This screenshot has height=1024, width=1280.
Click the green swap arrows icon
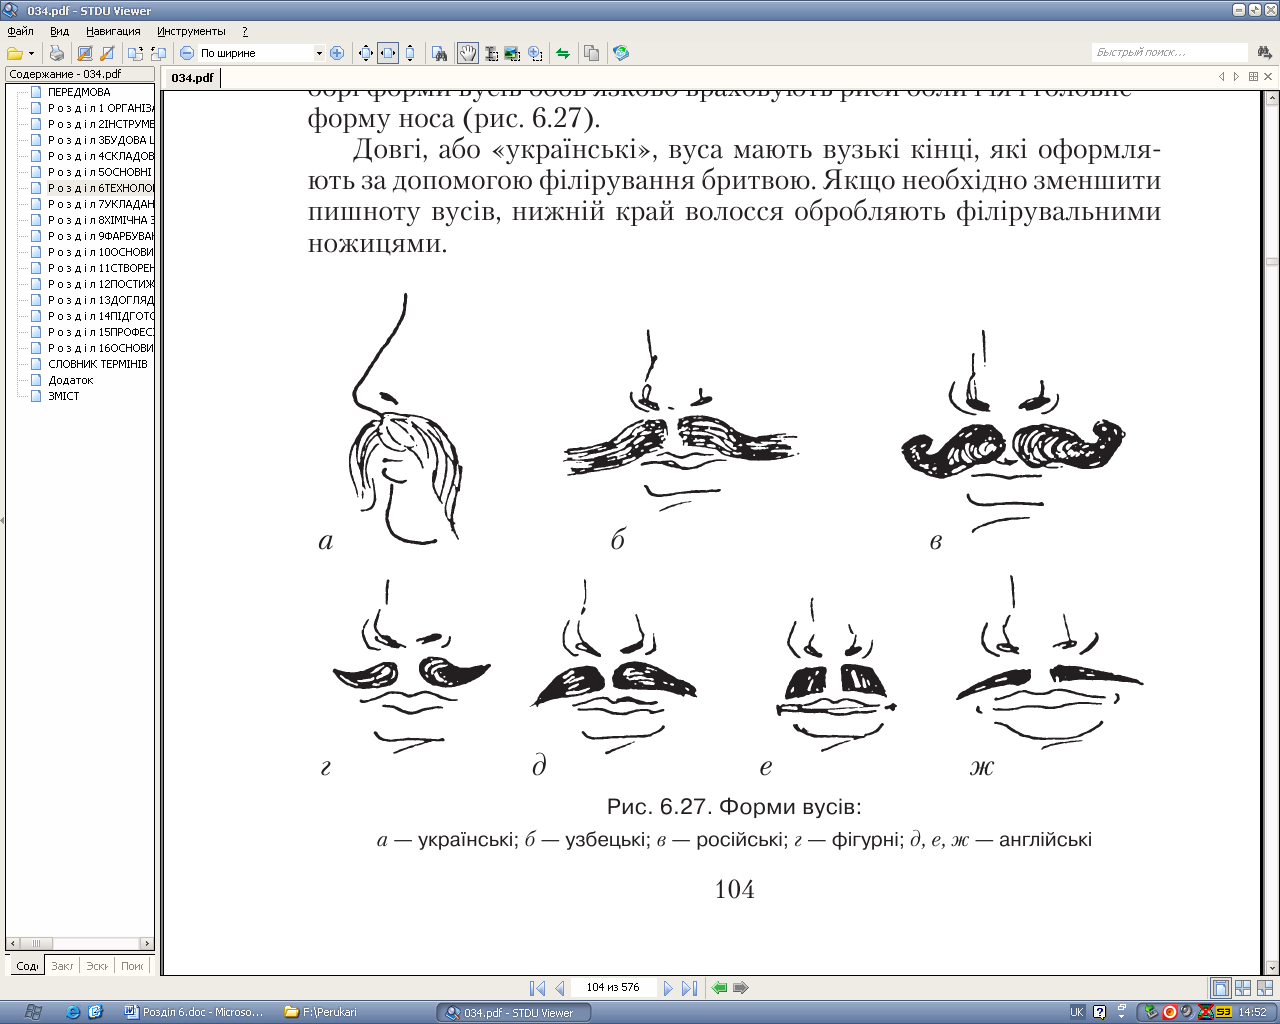[x=563, y=53]
